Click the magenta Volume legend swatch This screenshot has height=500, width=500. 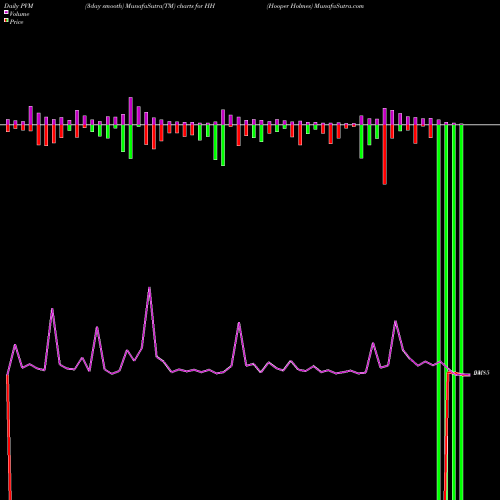[x=6, y=12]
